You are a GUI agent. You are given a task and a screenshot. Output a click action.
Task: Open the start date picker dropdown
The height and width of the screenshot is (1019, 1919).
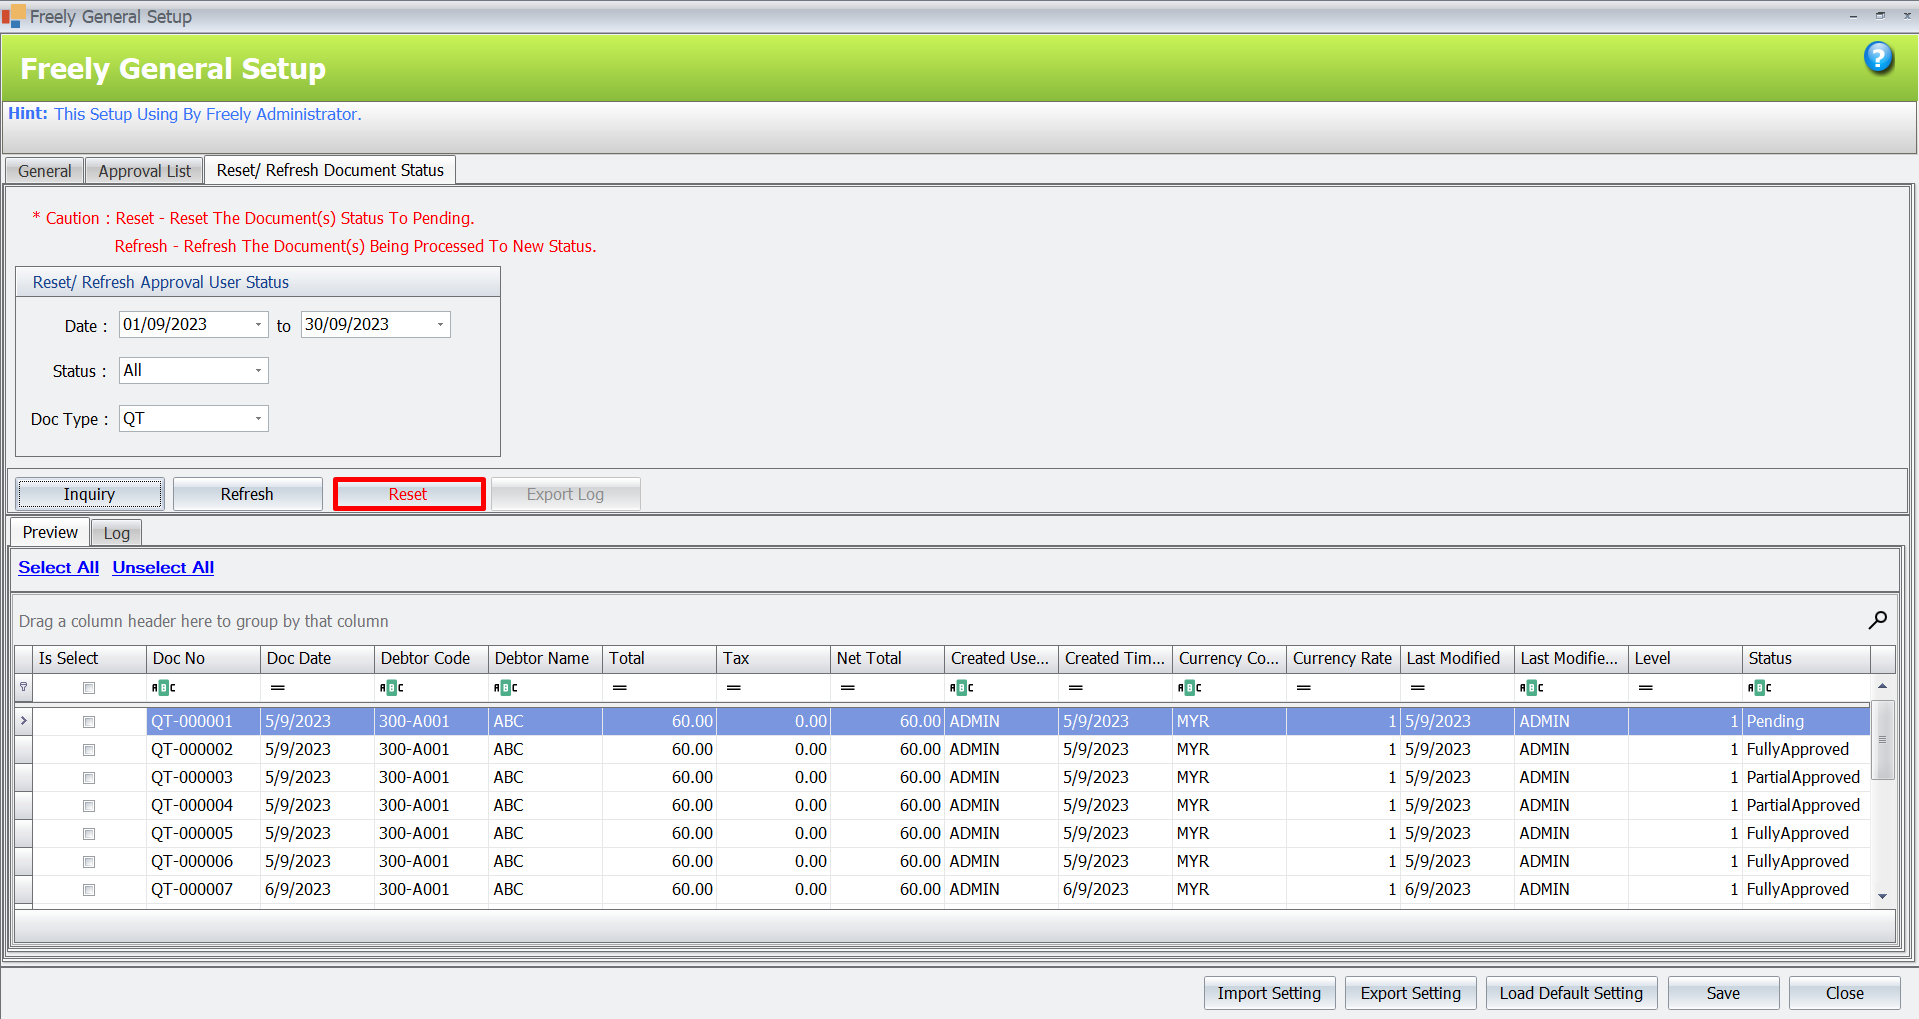point(258,325)
